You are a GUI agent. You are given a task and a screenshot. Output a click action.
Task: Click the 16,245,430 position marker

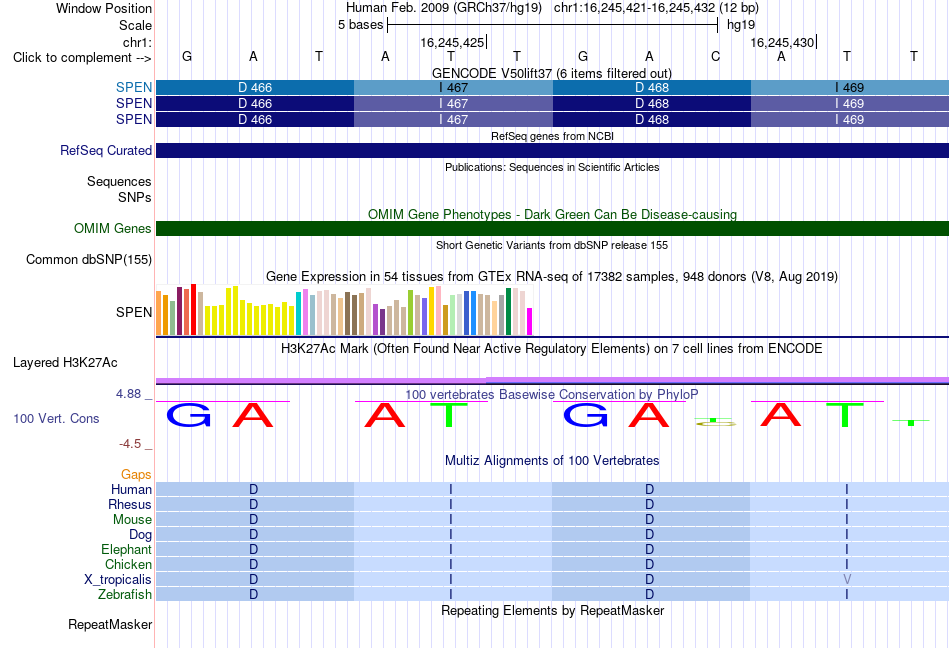pos(783,42)
